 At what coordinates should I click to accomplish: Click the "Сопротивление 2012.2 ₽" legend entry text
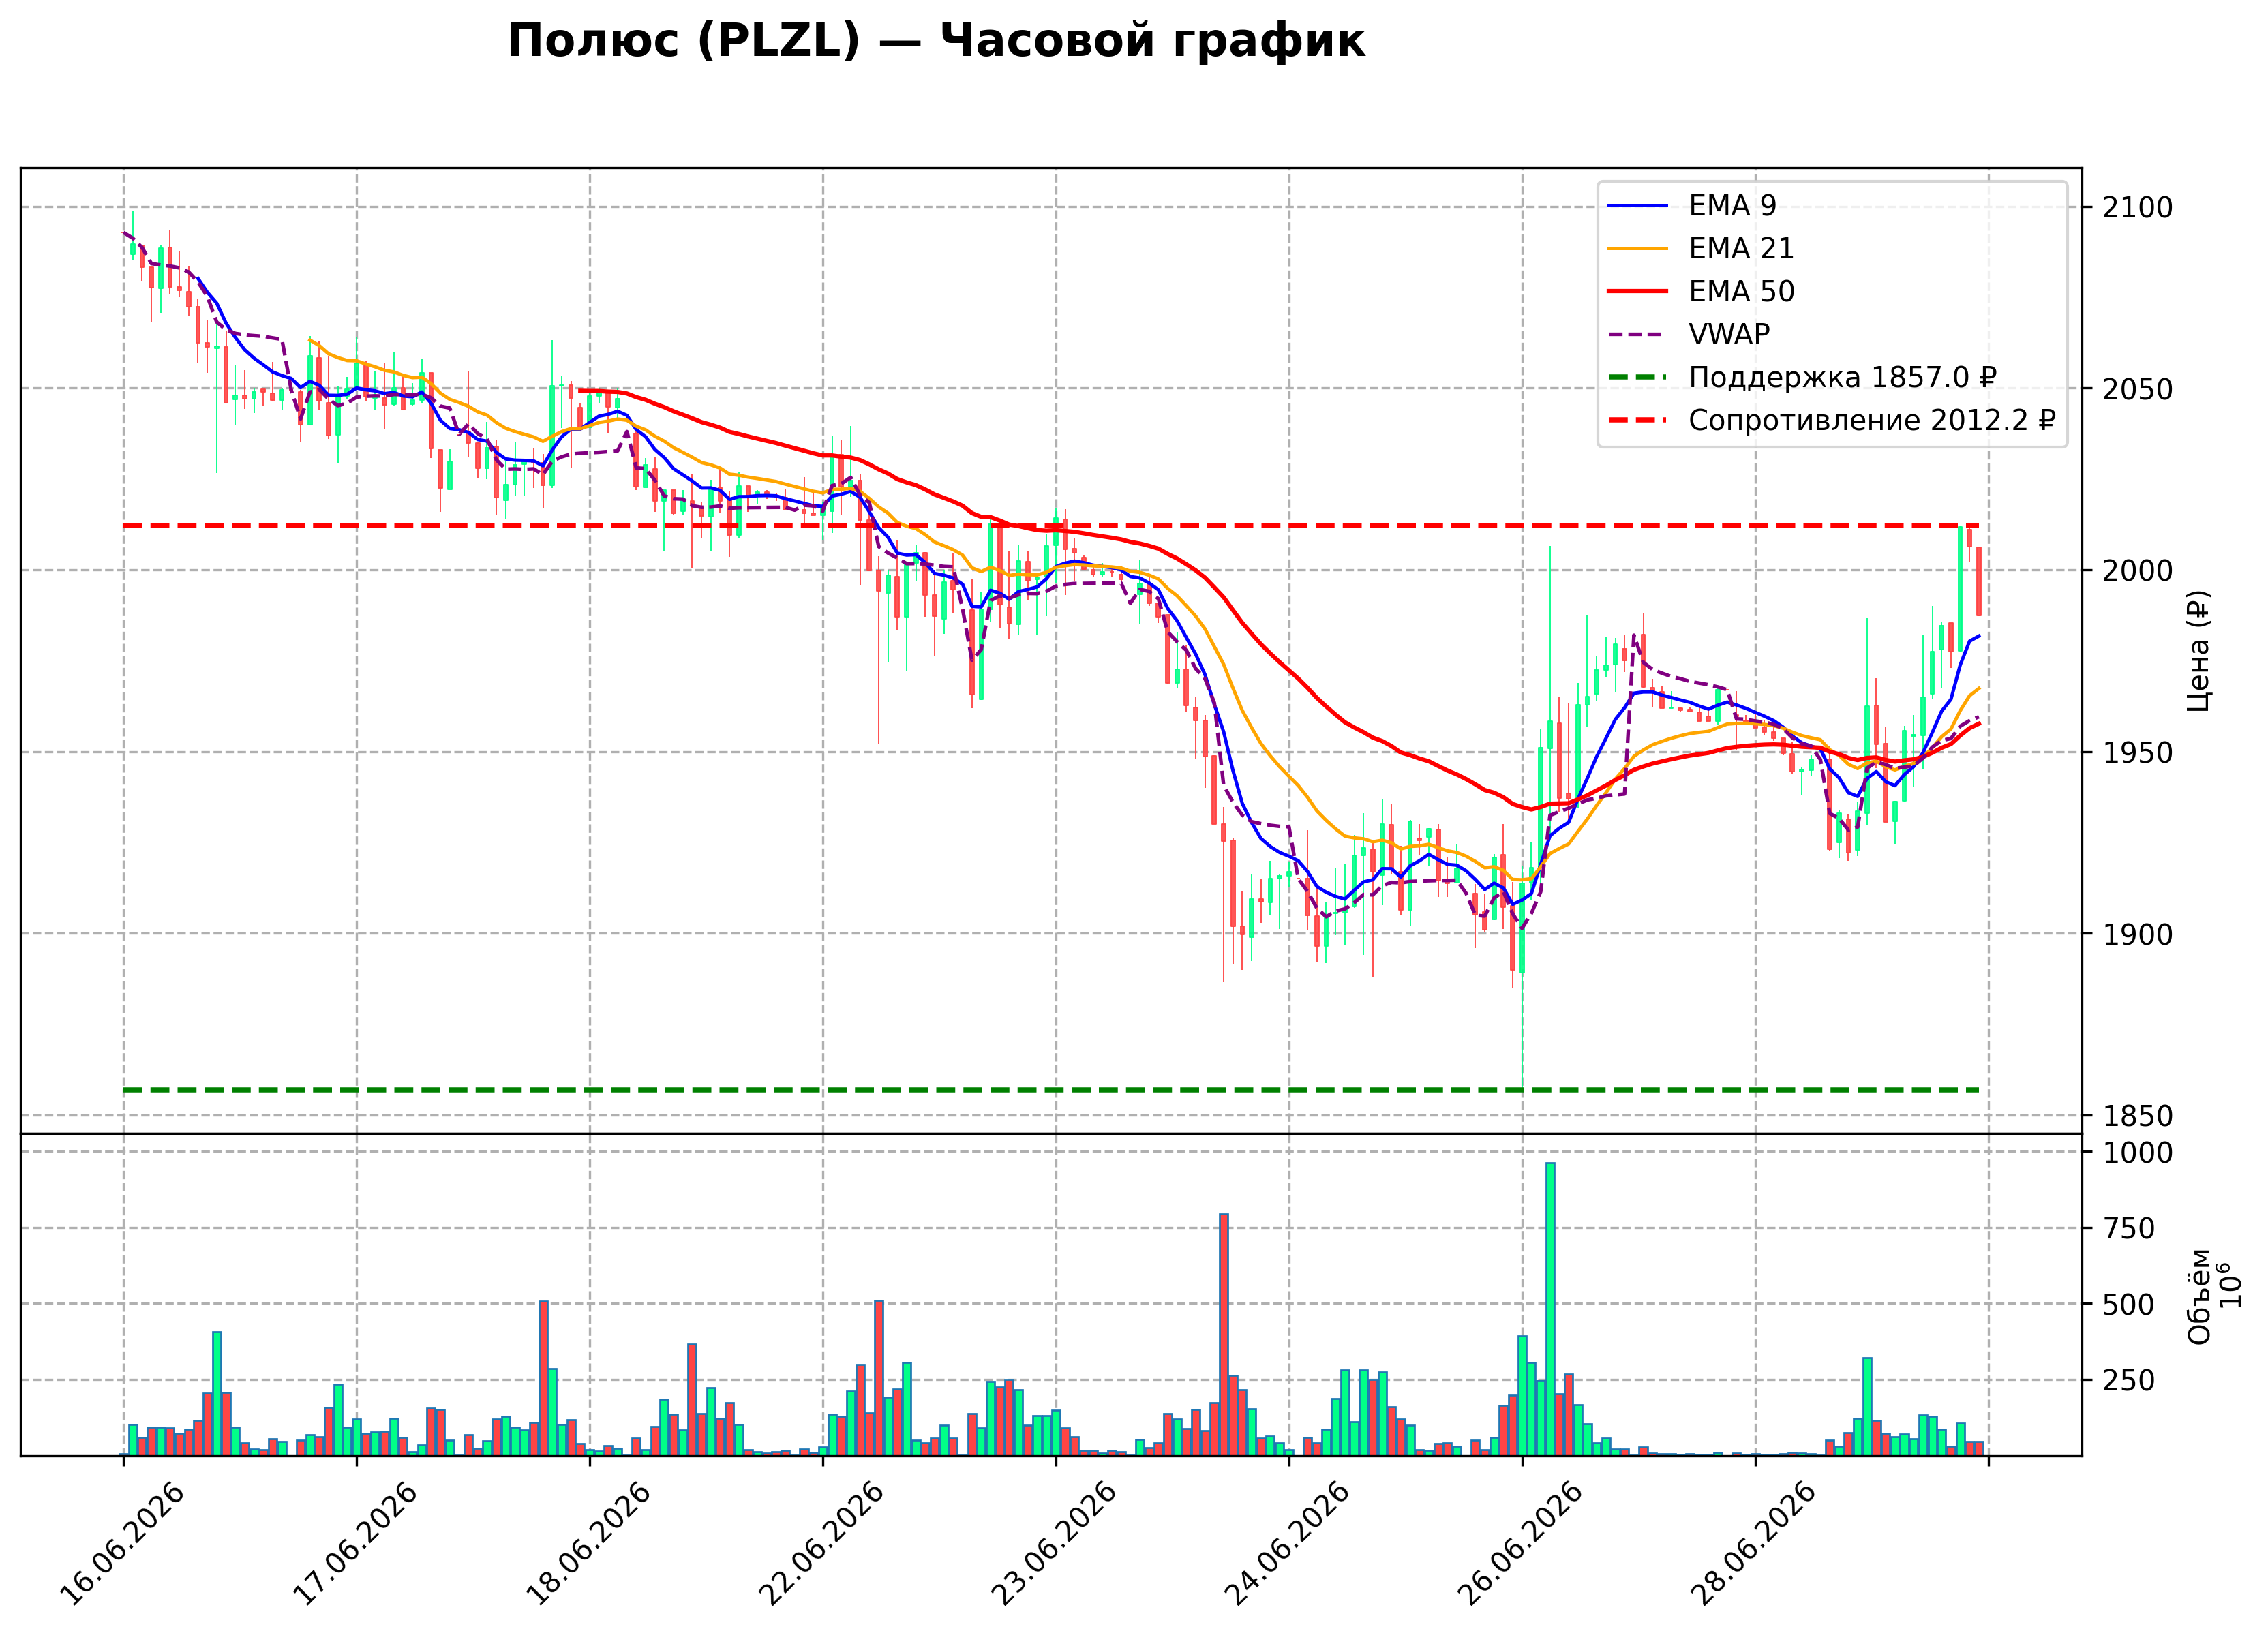tap(1872, 421)
